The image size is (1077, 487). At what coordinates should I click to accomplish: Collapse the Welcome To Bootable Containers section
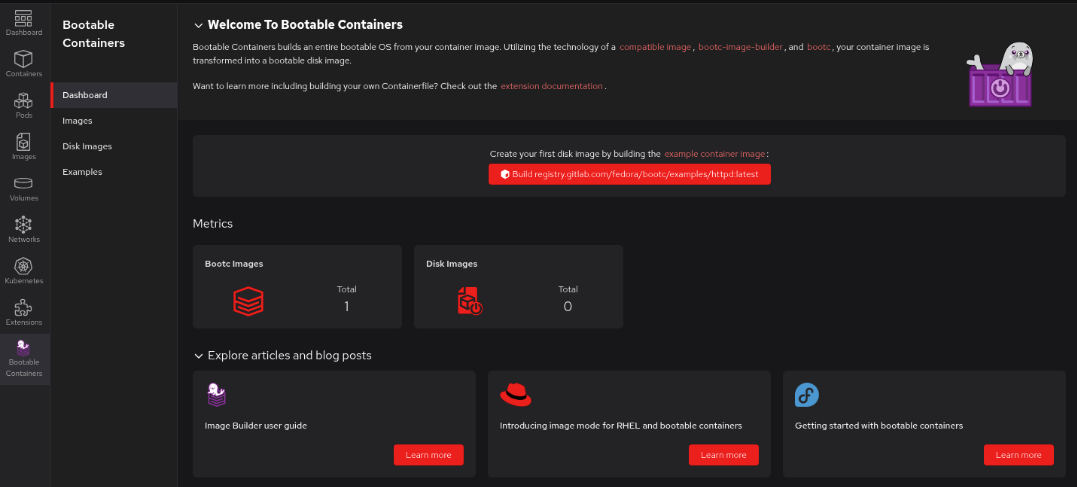coord(198,25)
